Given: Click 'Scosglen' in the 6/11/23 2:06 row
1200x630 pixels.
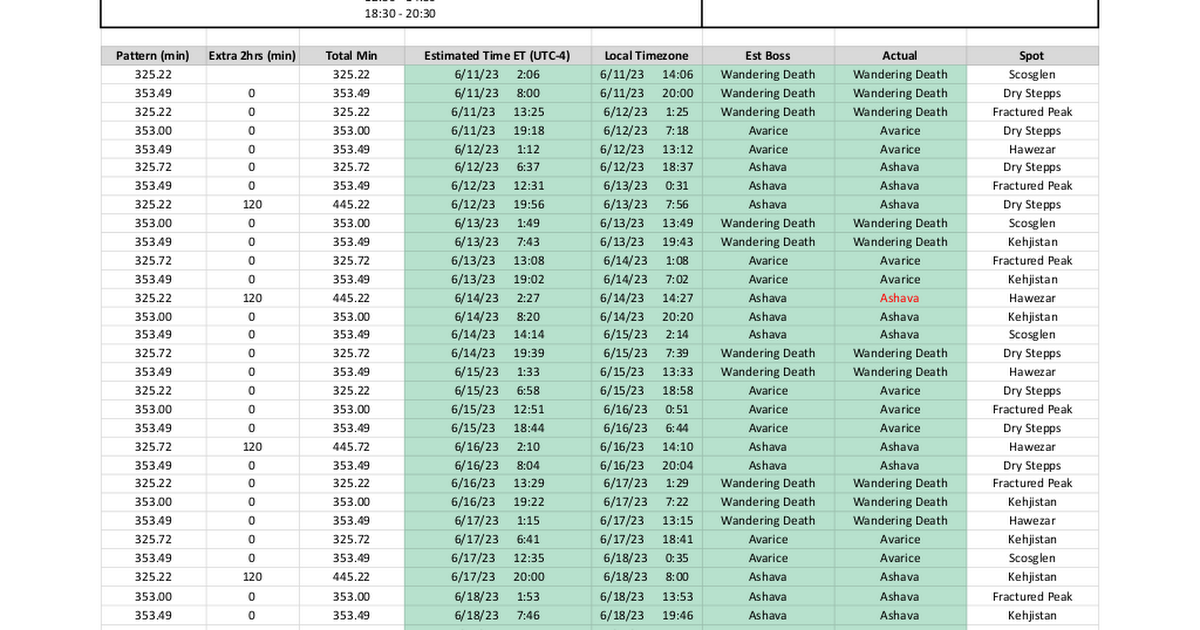Looking at the screenshot, I should 1032,74.
